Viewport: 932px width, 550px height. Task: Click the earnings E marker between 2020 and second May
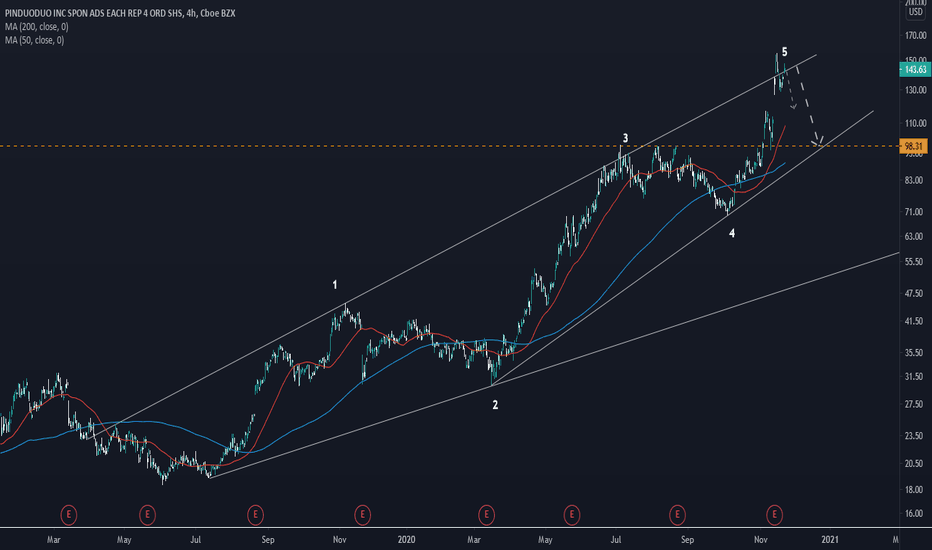pyautogui.click(x=486, y=514)
